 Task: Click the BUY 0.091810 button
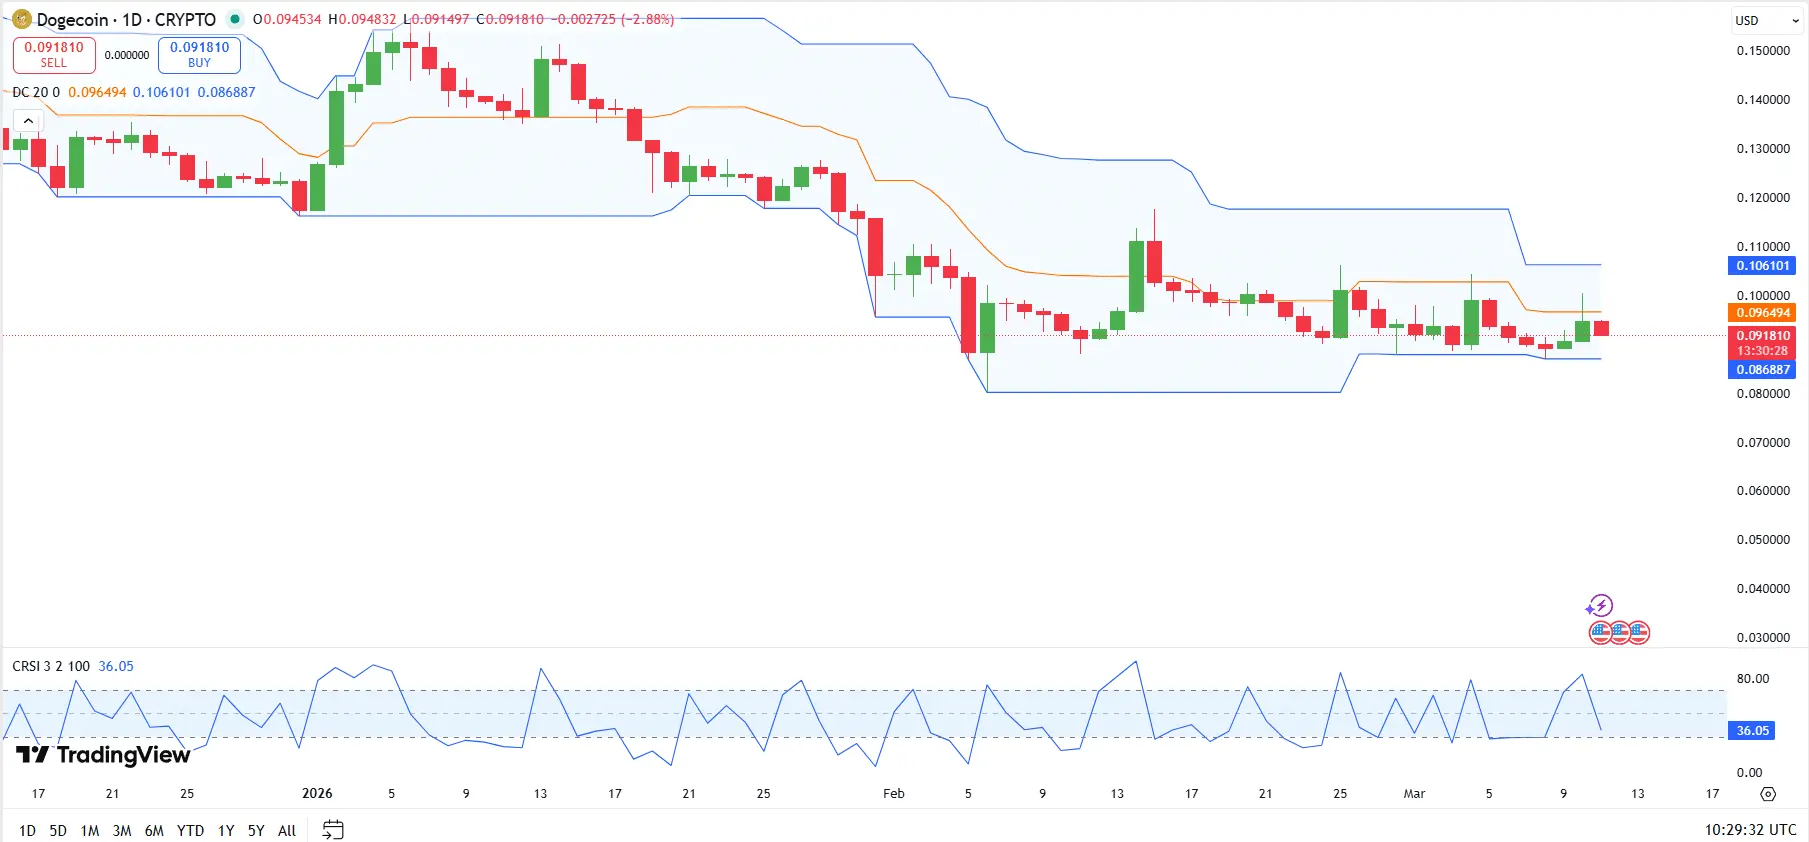(199, 55)
